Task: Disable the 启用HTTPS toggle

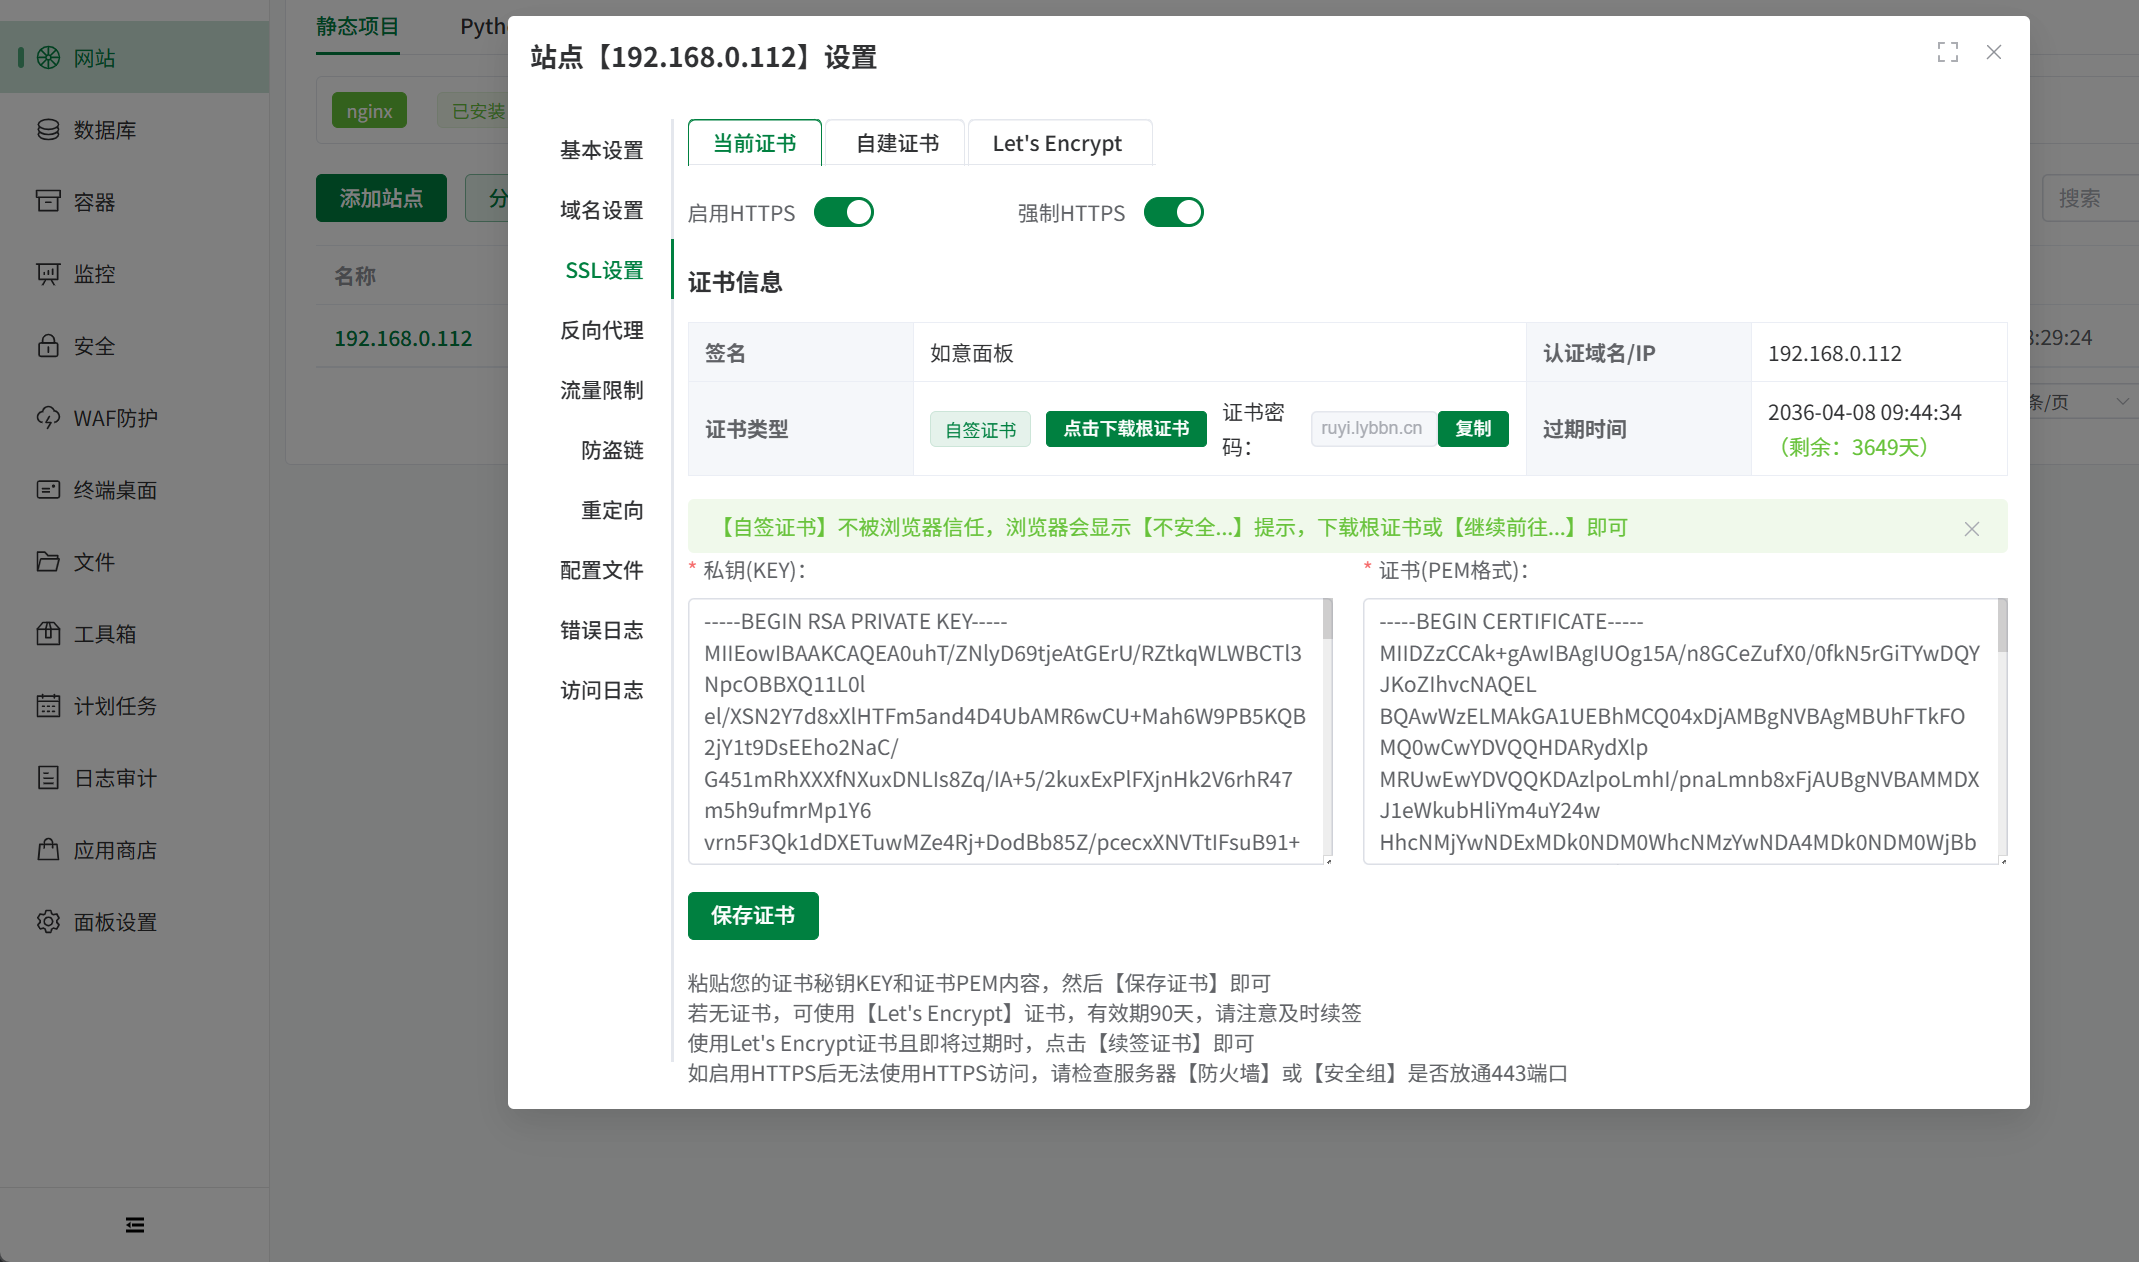Action: click(x=843, y=212)
